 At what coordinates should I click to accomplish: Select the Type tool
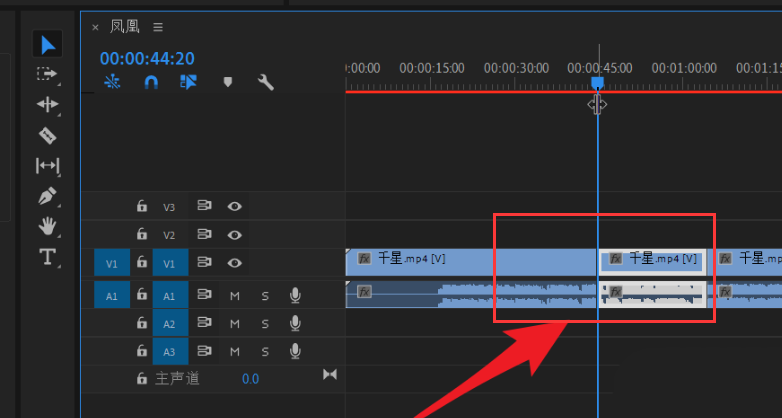pos(47,257)
